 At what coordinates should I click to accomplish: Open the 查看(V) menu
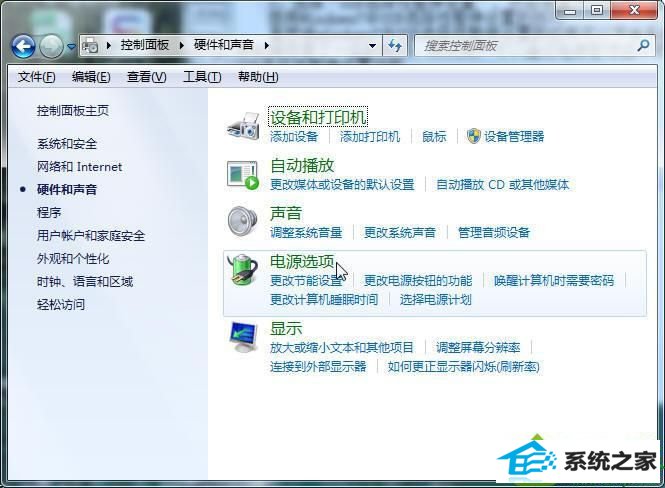click(147, 77)
